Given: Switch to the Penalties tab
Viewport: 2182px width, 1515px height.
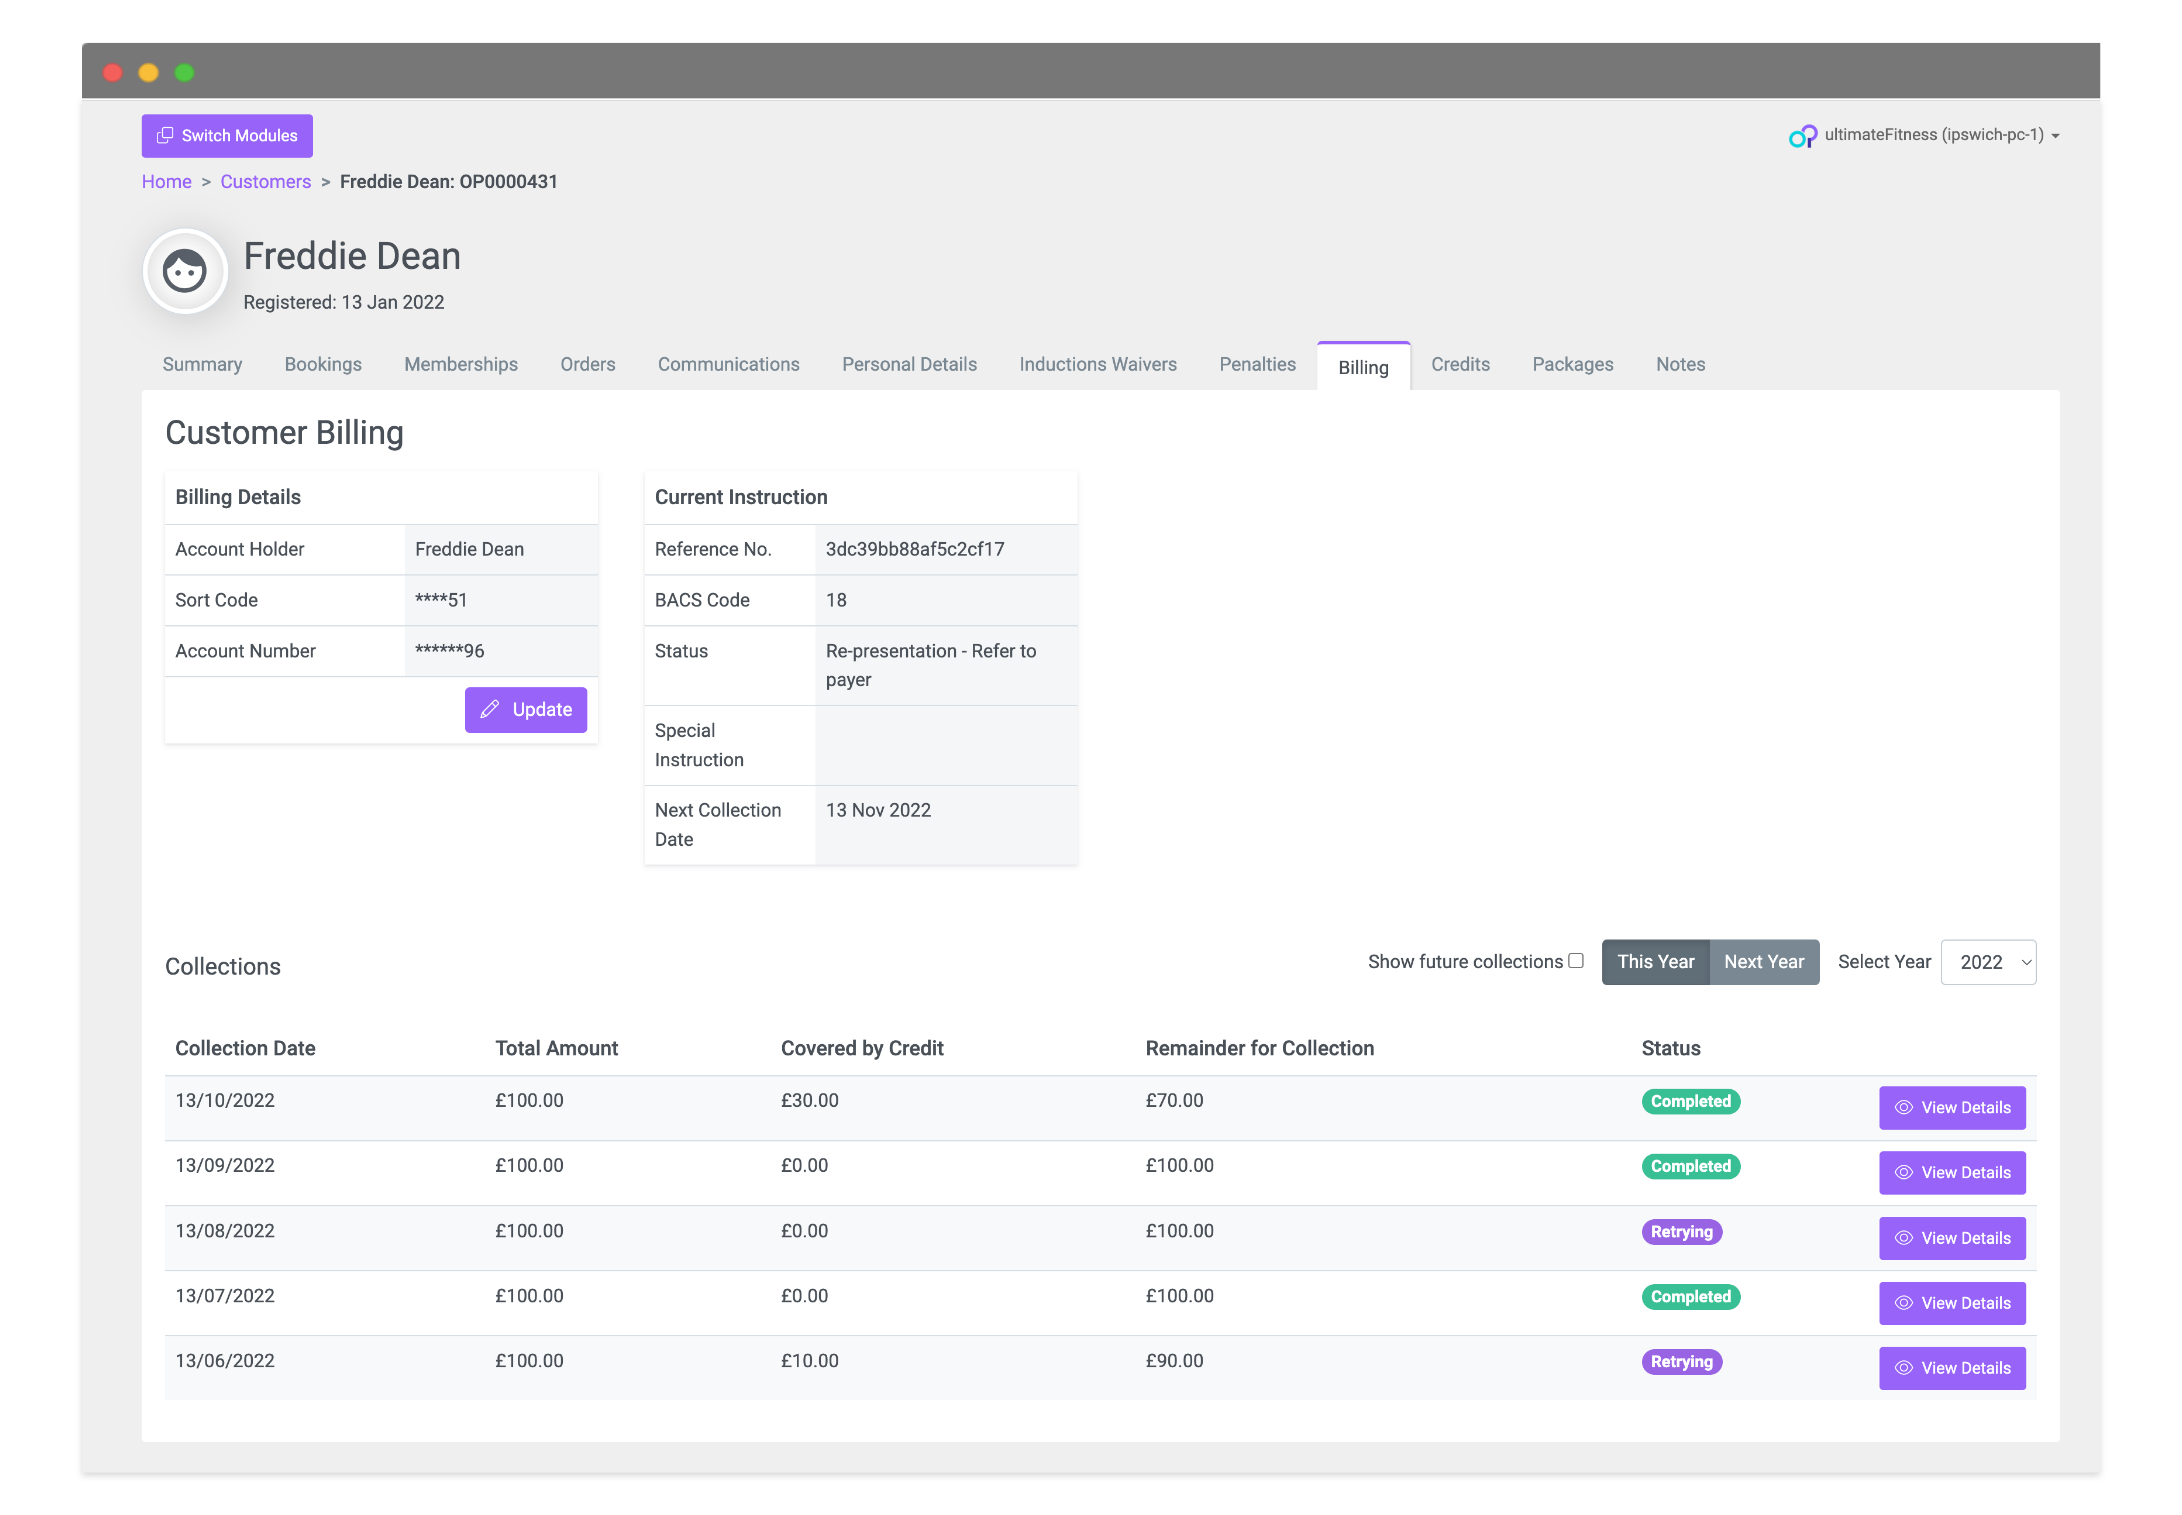Looking at the screenshot, I should [x=1257, y=365].
